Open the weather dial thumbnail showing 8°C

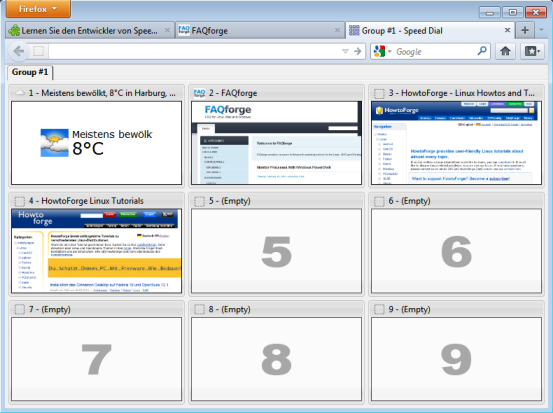[x=97, y=143]
